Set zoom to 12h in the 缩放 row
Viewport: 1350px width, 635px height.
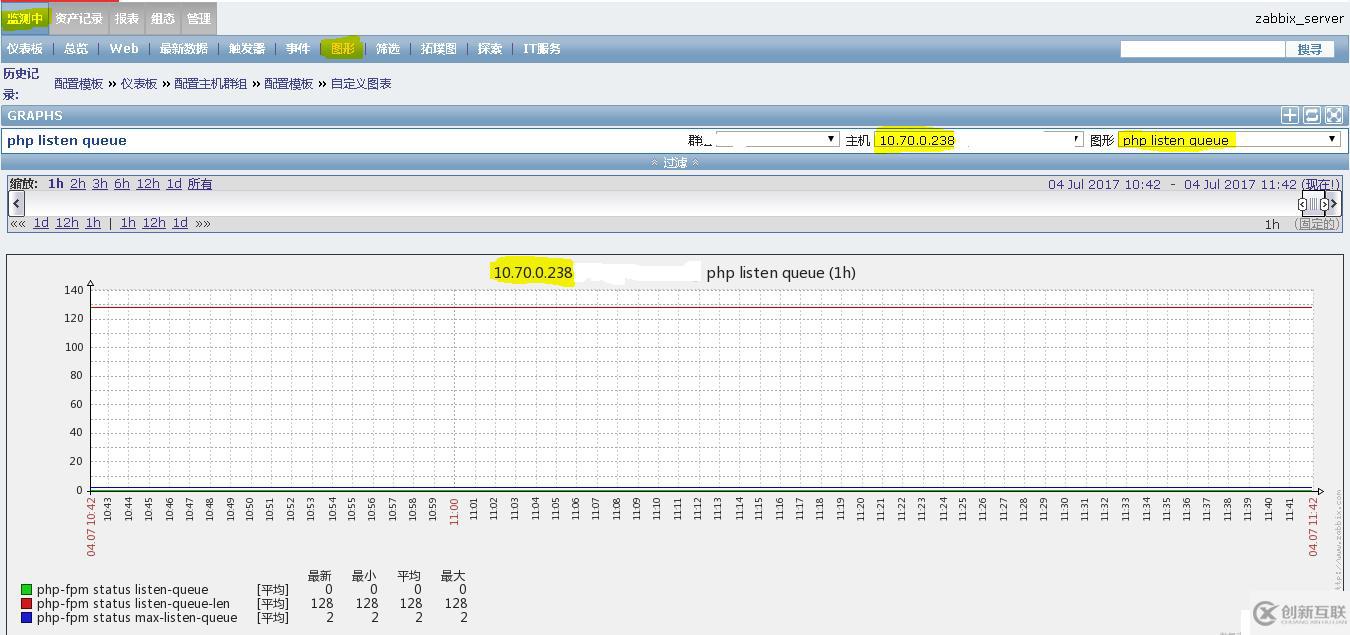pos(148,184)
